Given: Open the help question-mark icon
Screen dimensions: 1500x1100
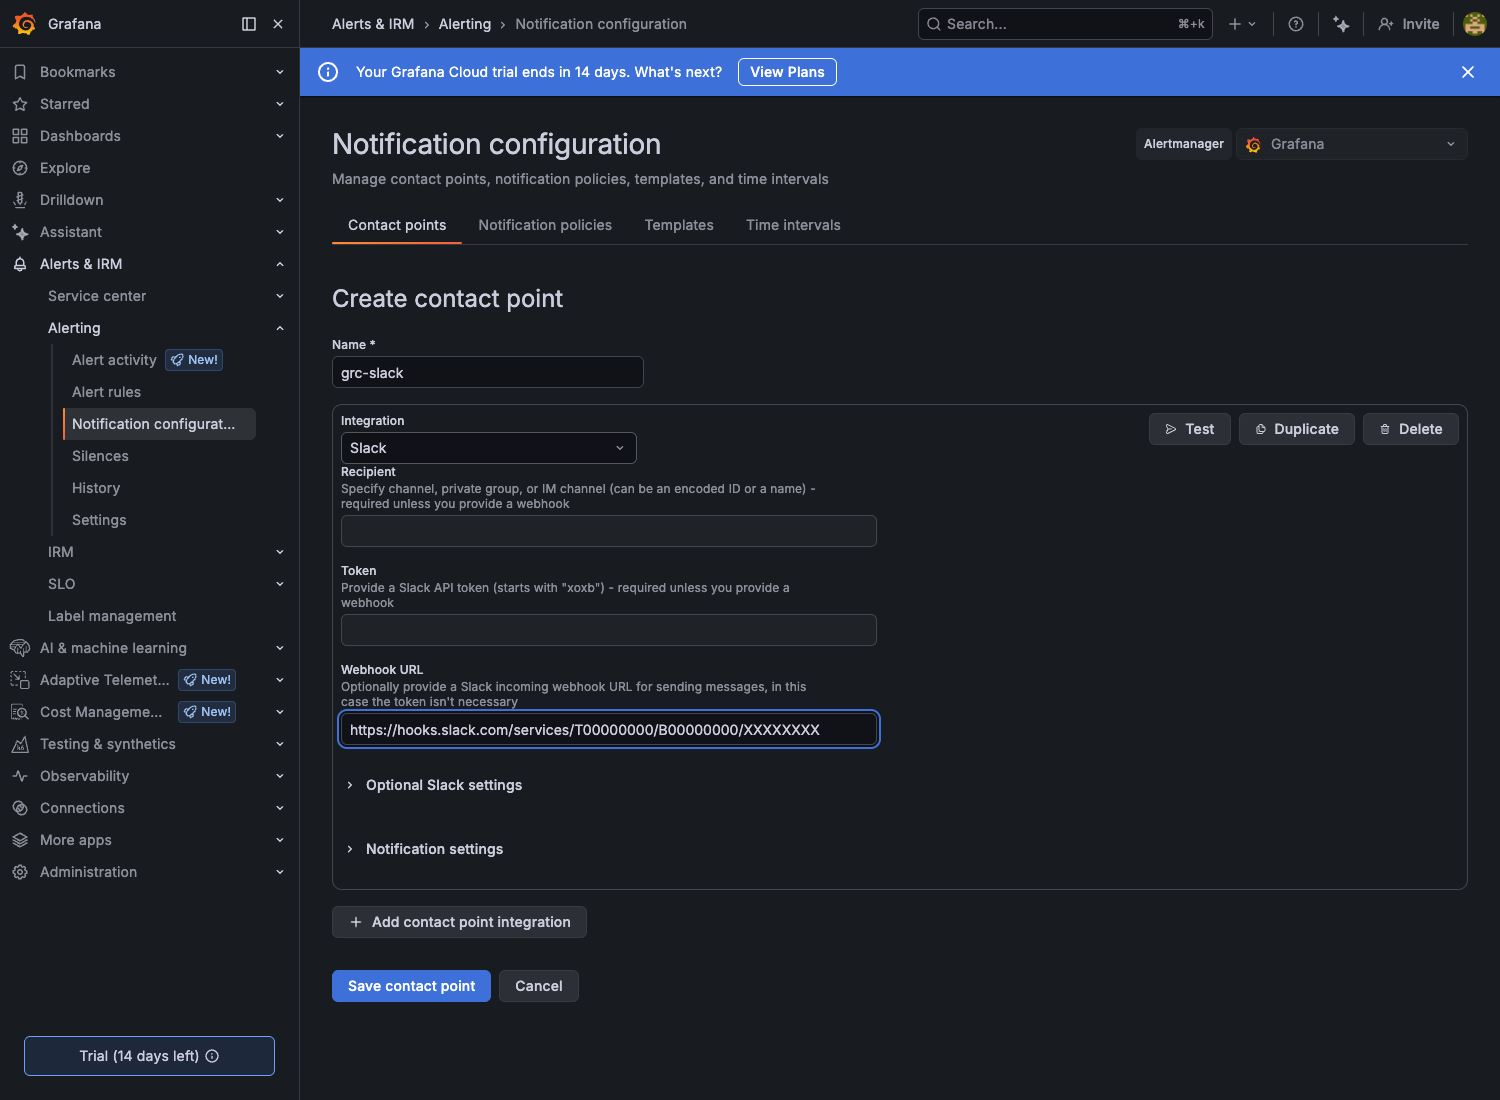Looking at the screenshot, I should pyautogui.click(x=1296, y=24).
